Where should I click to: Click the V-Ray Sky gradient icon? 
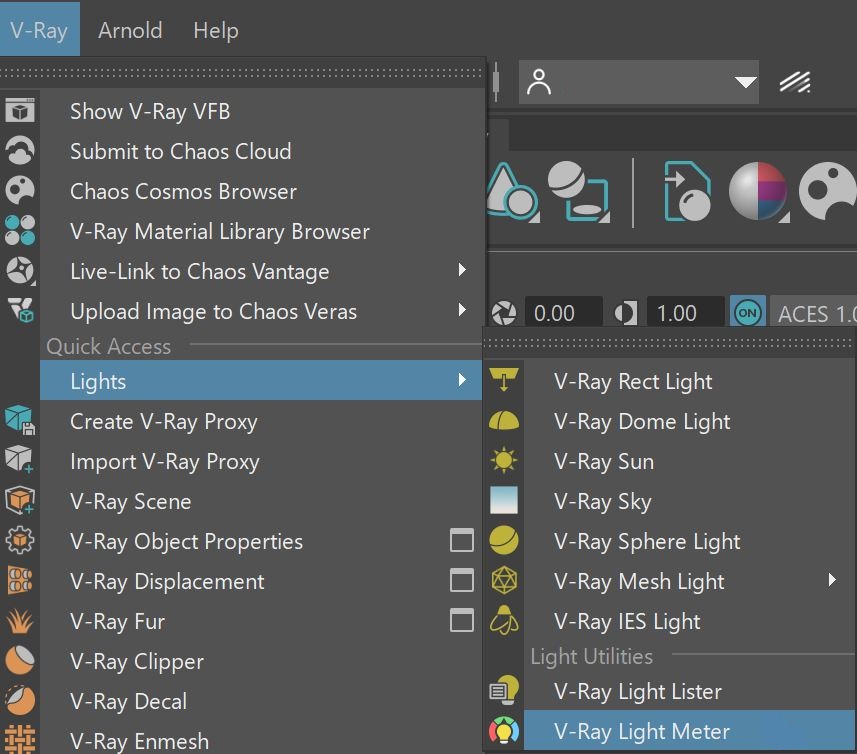pos(504,500)
